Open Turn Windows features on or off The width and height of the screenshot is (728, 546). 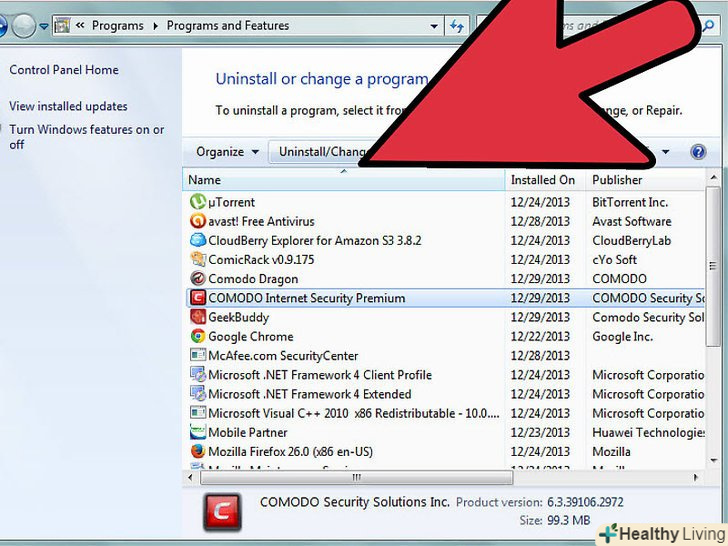click(x=86, y=136)
